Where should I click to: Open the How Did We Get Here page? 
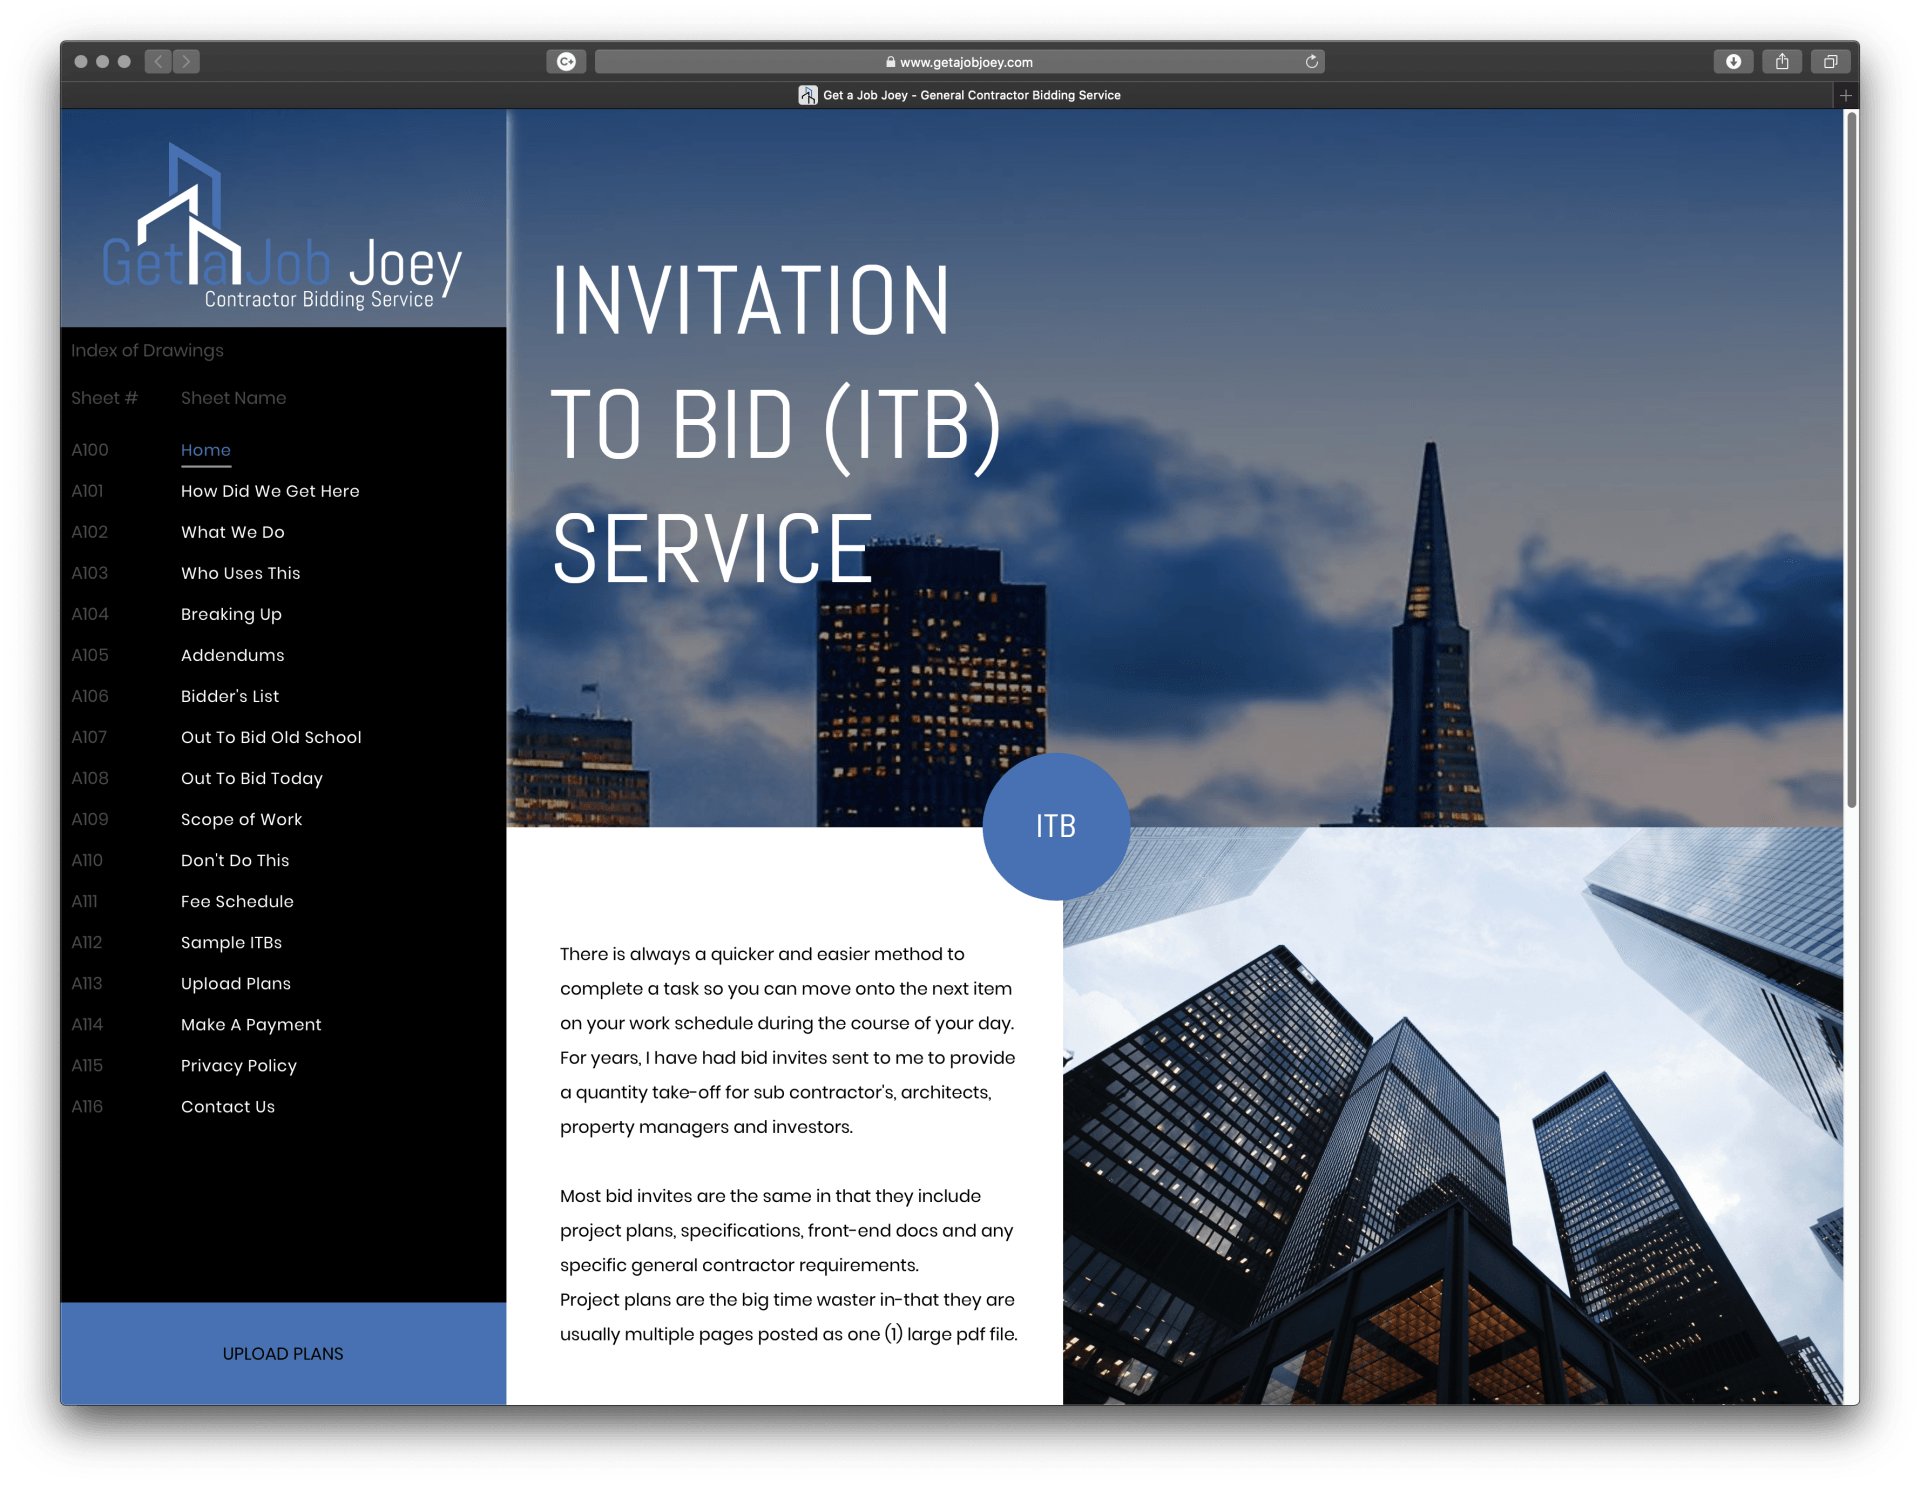point(270,491)
